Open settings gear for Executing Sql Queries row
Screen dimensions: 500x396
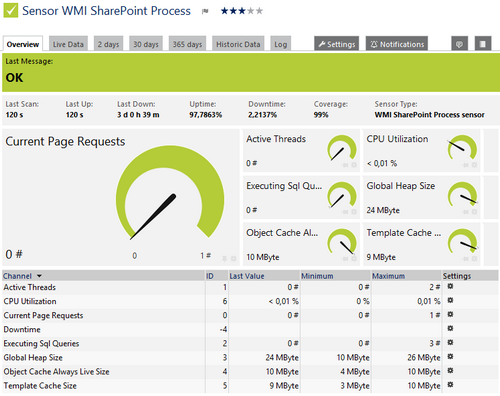450,342
